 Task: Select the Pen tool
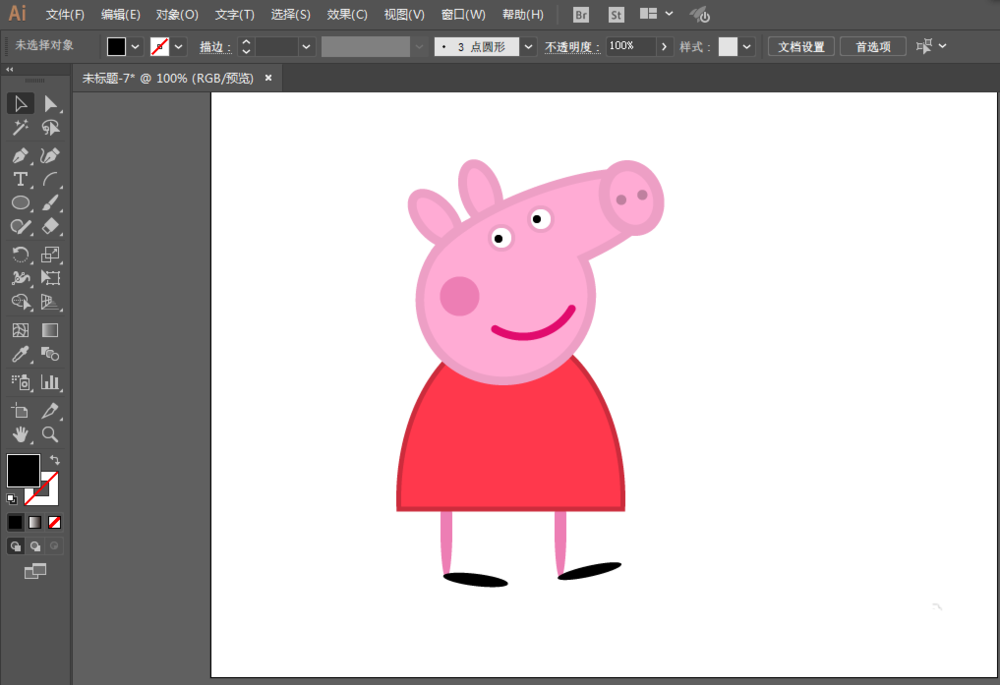coord(20,156)
